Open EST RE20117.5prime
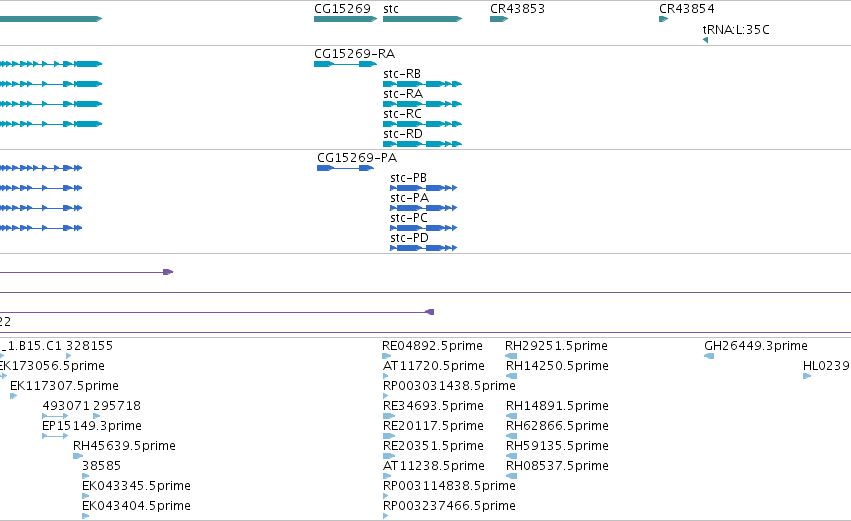The height and width of the screenshot is (521, 851). (x=389, y=436)
